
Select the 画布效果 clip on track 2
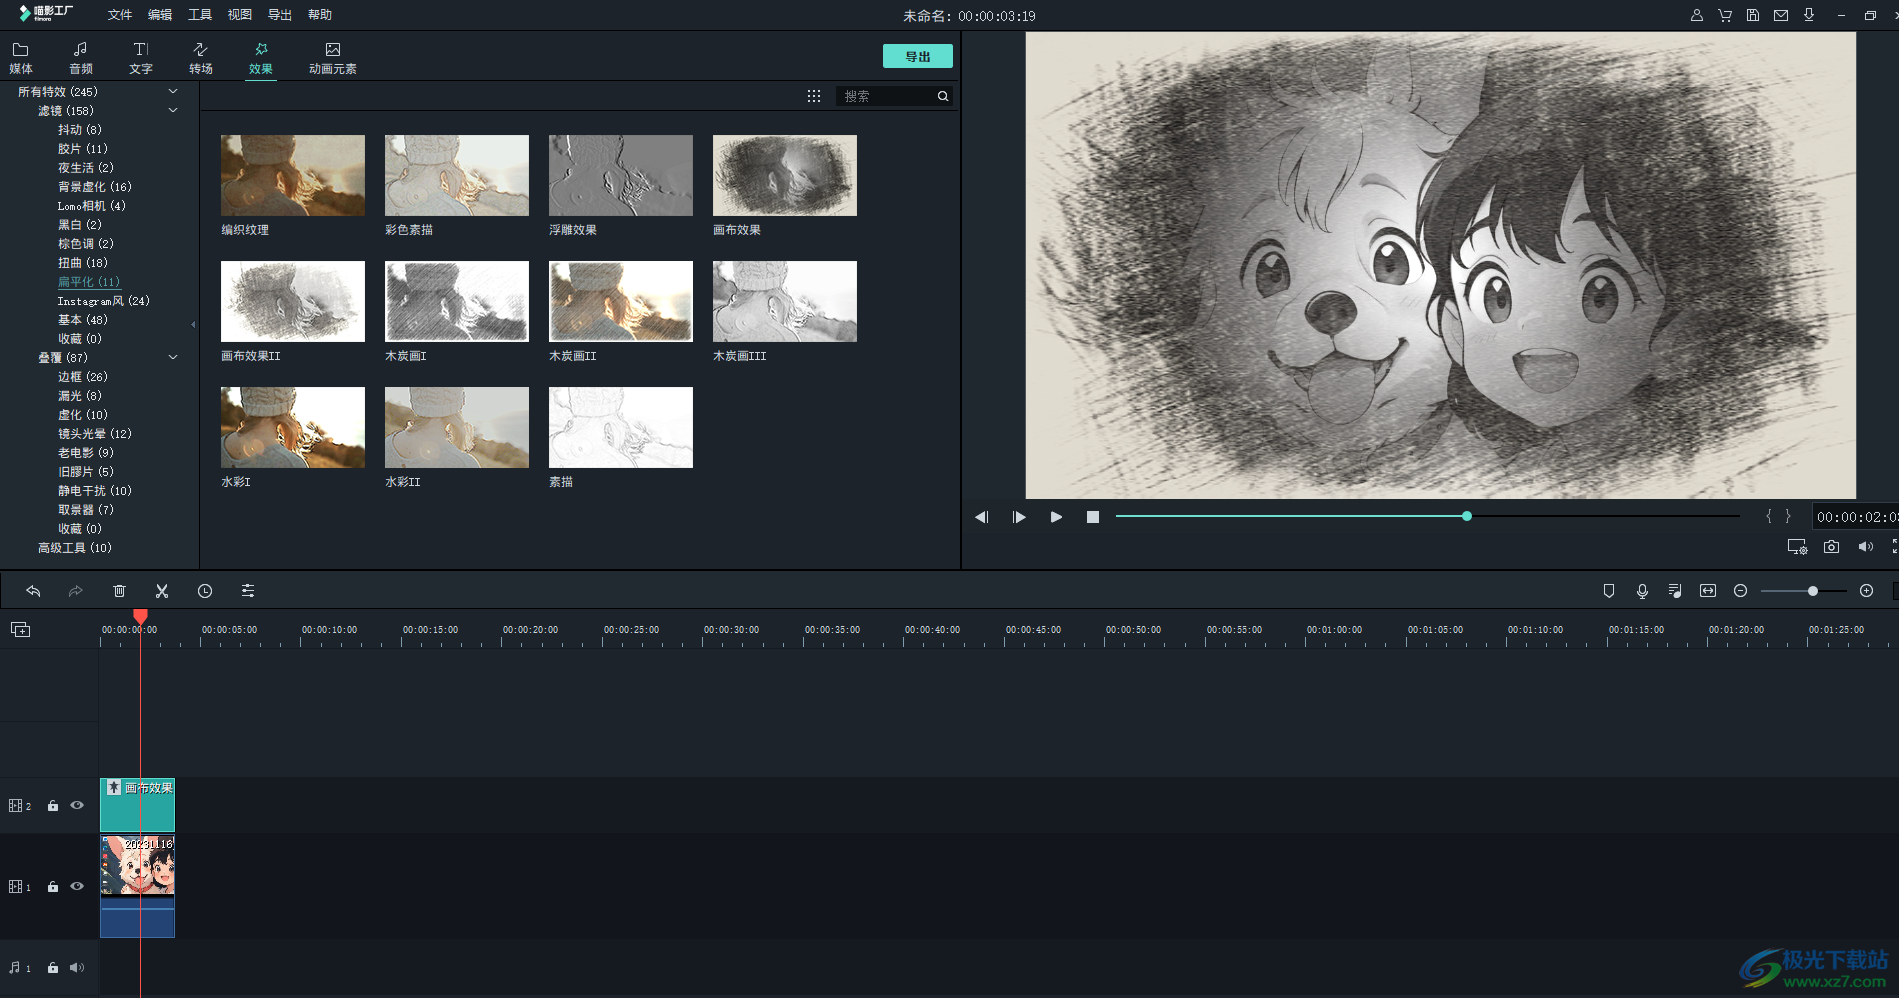(x=138, y=805)
